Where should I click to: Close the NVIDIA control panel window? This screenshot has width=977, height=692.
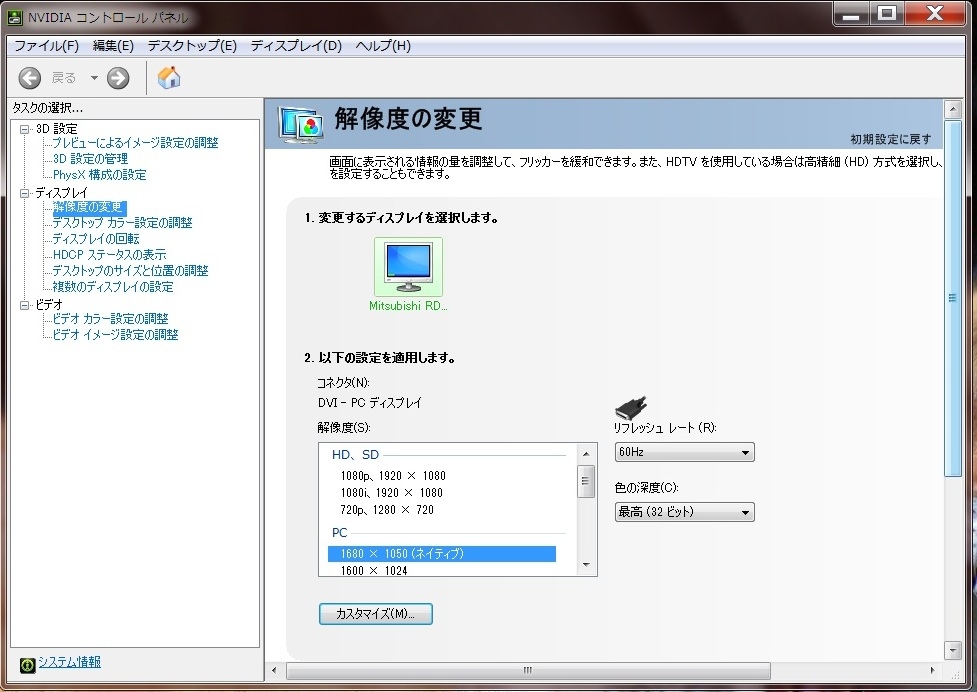935,14
